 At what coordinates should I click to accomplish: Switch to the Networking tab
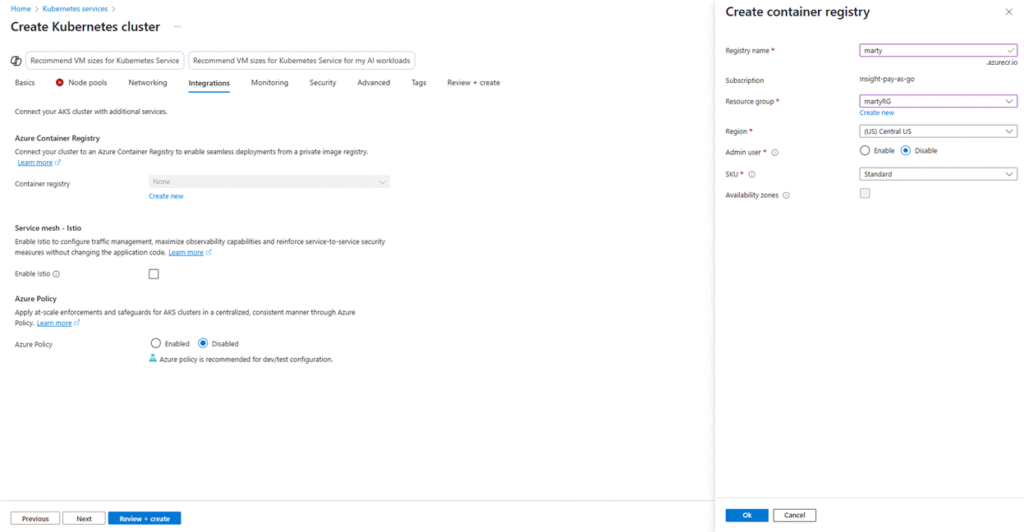148,83
